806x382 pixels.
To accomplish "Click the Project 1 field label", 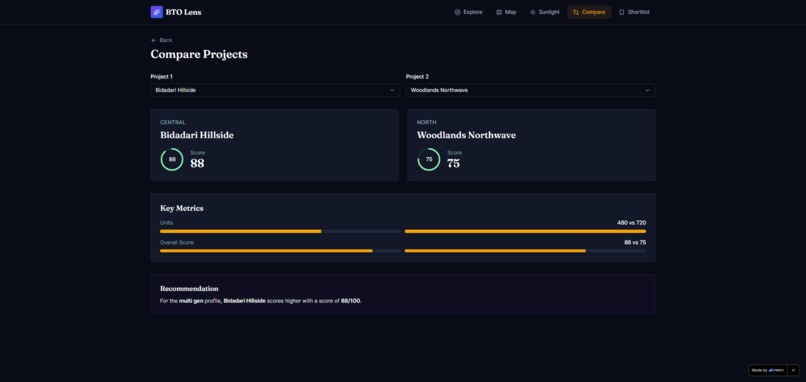I will [161, 77].
